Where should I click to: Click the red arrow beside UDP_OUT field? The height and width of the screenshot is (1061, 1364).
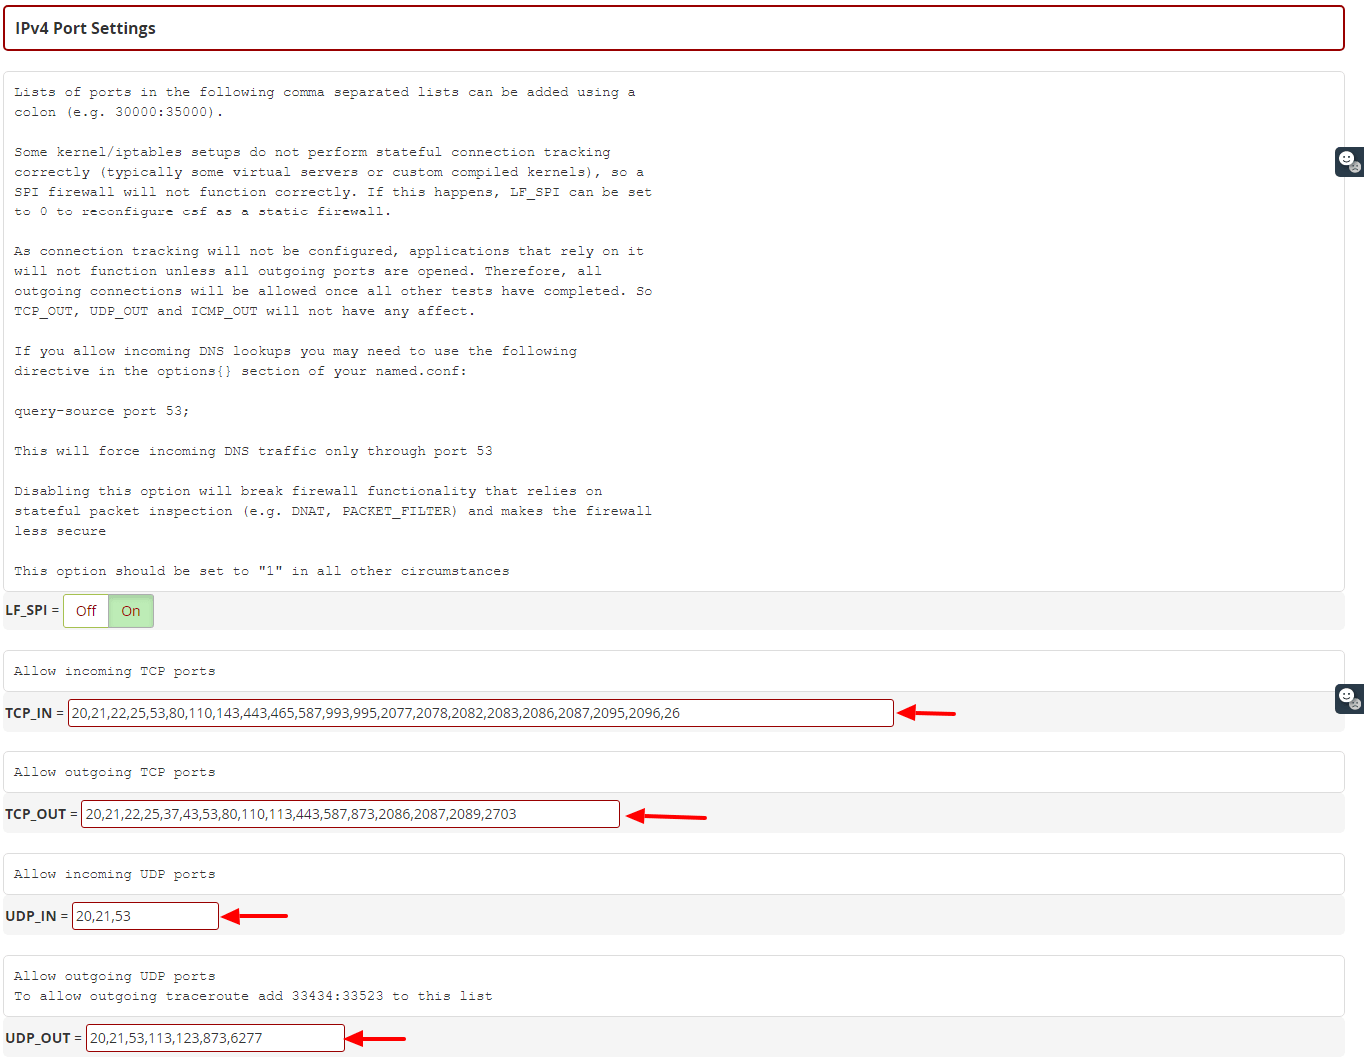pyautogui.click(x=376, y=1039)
